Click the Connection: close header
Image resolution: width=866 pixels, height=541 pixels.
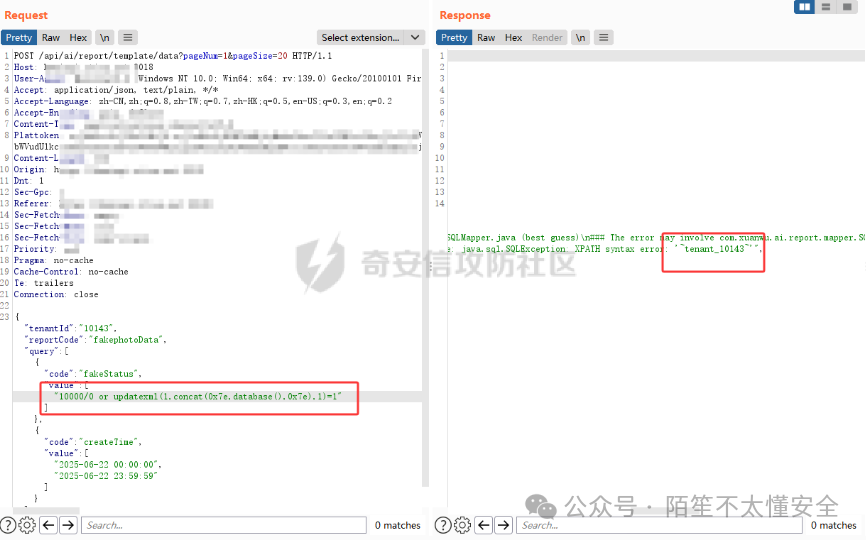[x=56, y=294]
